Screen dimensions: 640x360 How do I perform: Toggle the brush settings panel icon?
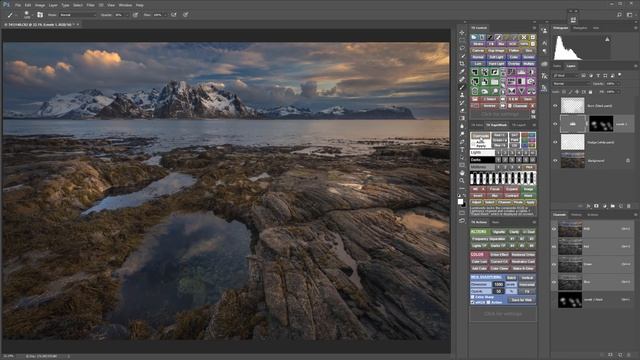coord(40,15)
